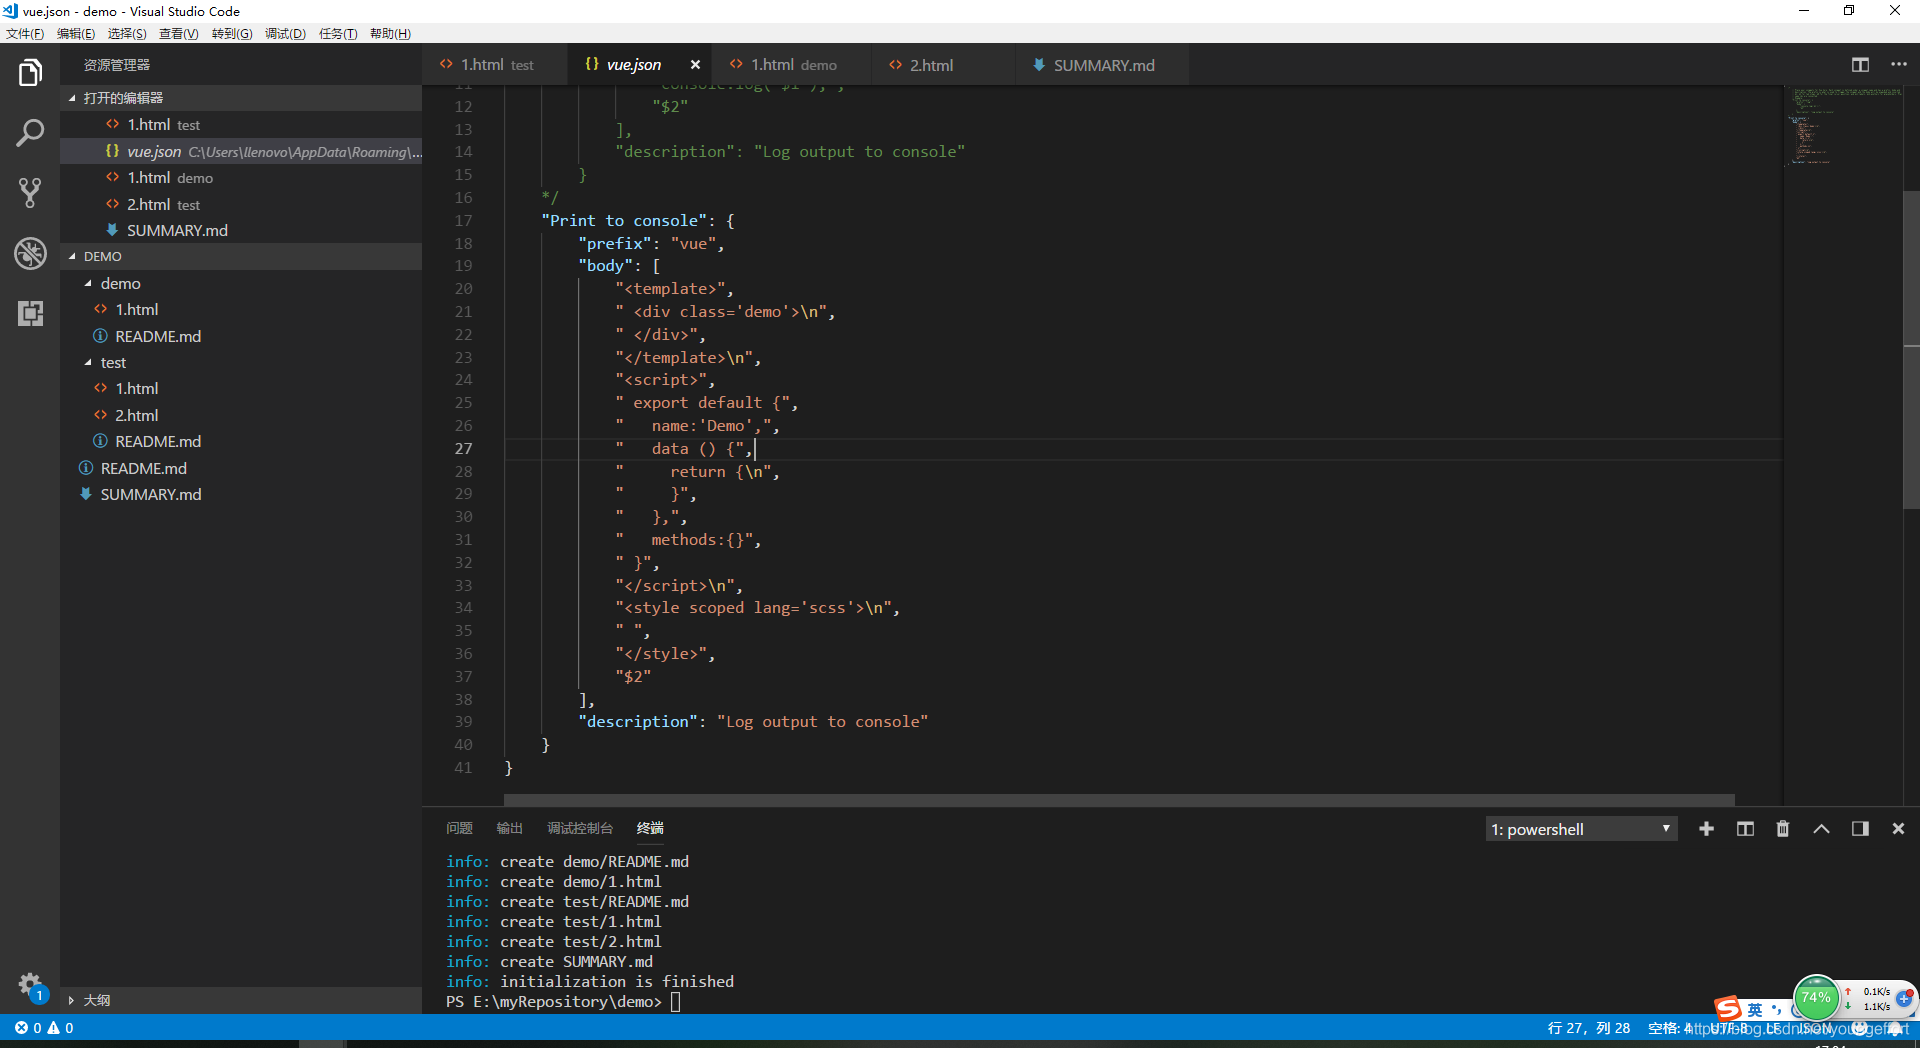
Task: Click the PowerShell terminal prompt input
Action: 675,1002
